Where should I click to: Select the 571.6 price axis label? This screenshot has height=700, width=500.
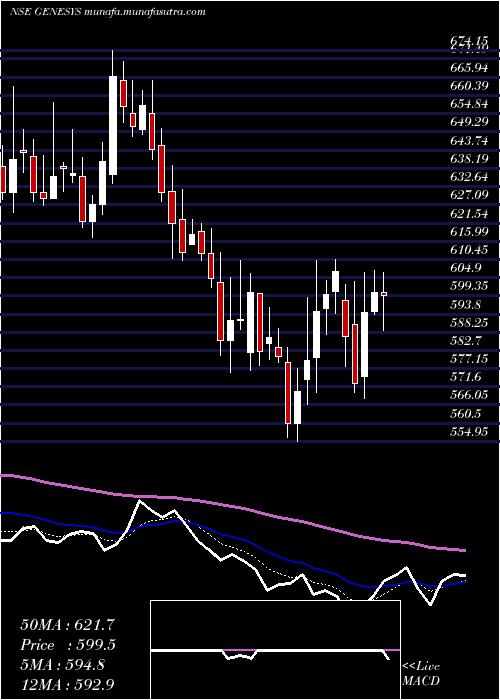(466, 377)
